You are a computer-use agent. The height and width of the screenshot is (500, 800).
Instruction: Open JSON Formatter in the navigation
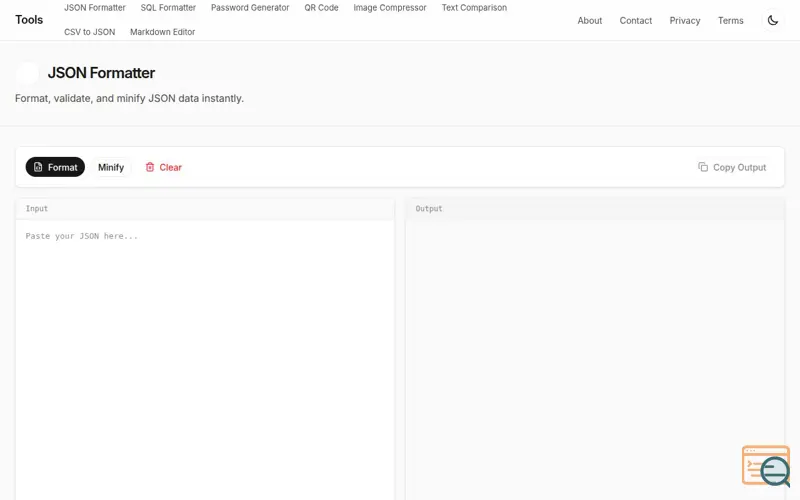click(x=95, y=8)
